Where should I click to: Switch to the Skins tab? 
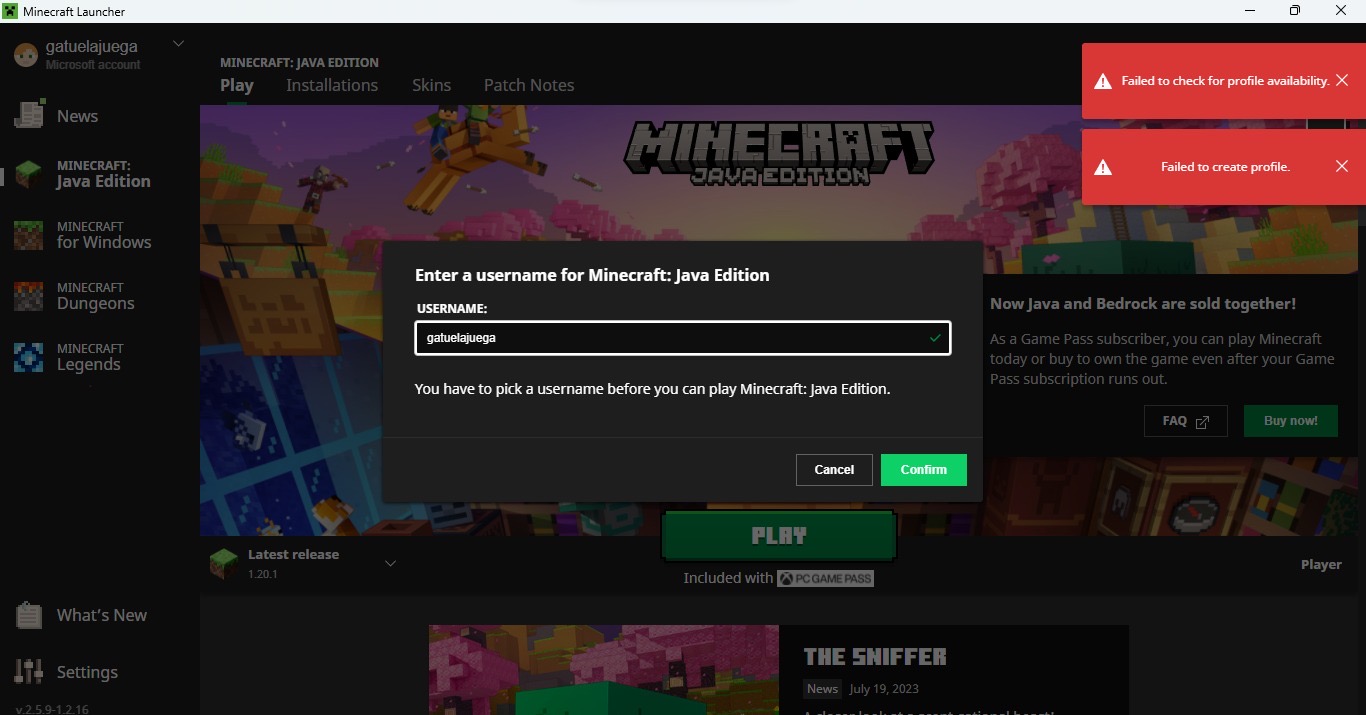(x=431, y=85)
